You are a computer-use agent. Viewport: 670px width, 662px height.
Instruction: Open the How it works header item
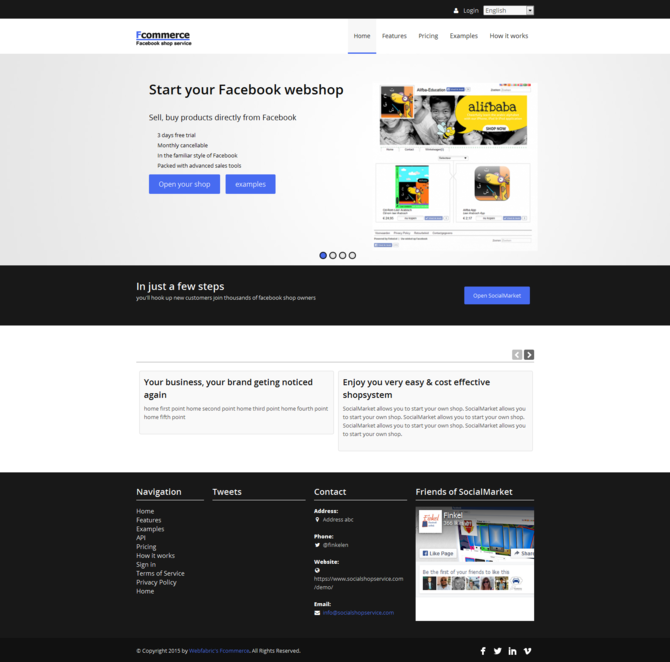tap(508, 36)
